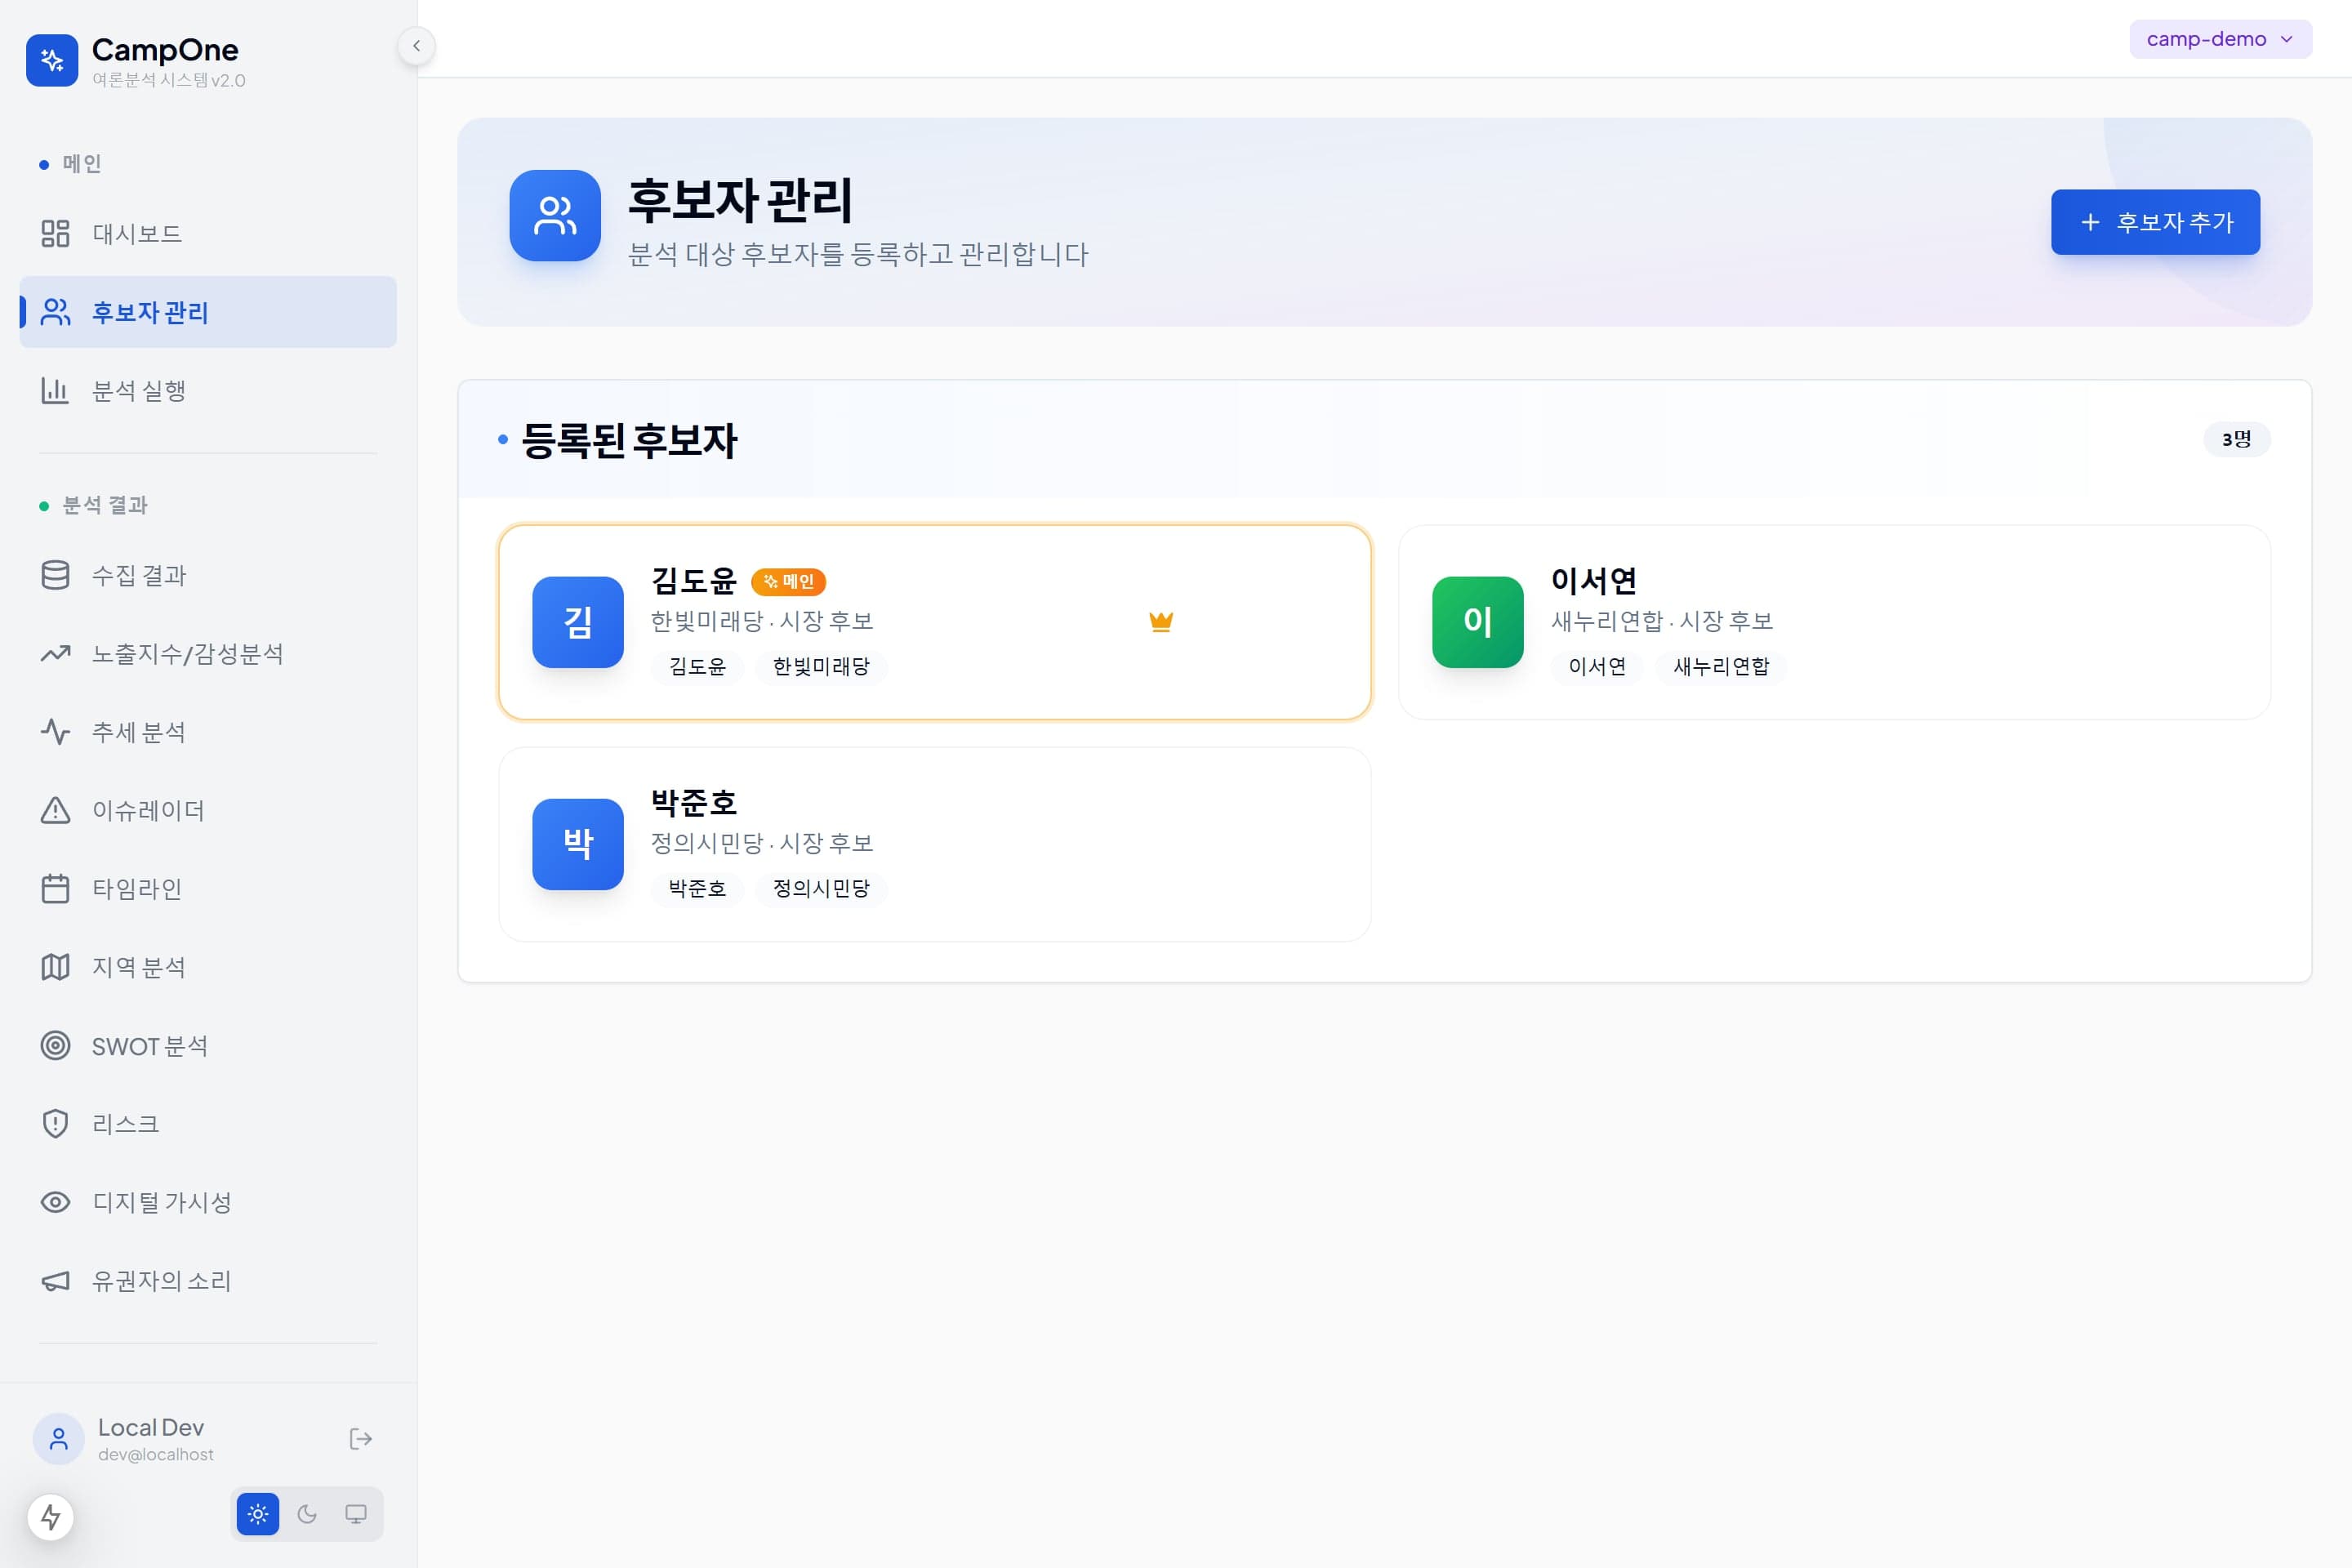The image size is (2352, 1568).
Task: Click the 유권자의 소리 megaphone icon
Action: pos(55,1281)
